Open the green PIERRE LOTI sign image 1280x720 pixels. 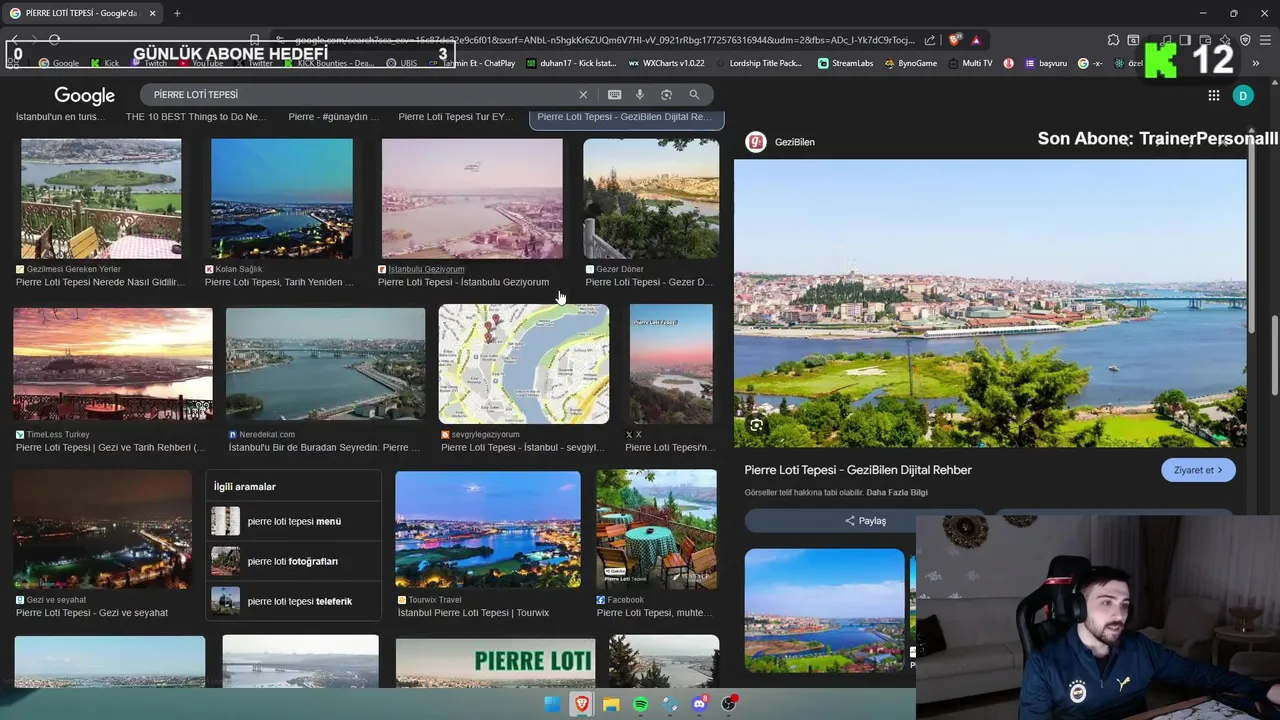click(495, 661)
